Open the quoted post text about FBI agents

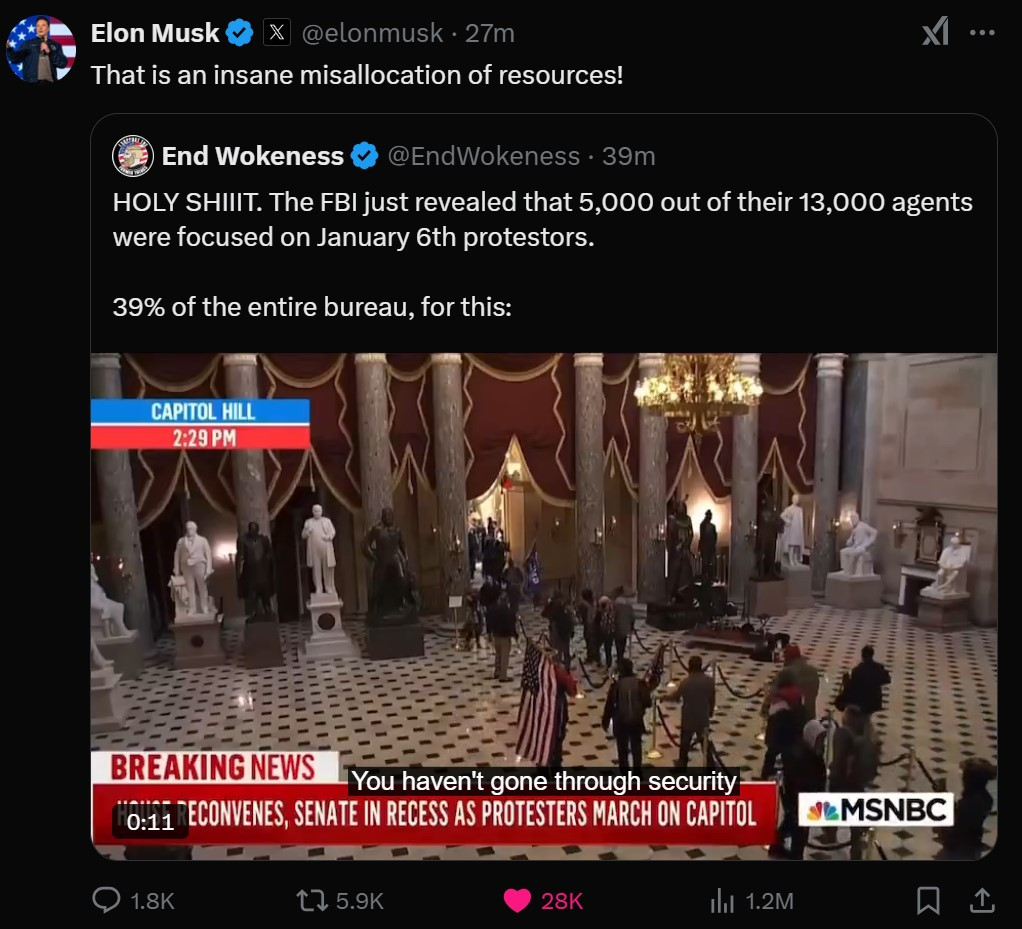542,254
